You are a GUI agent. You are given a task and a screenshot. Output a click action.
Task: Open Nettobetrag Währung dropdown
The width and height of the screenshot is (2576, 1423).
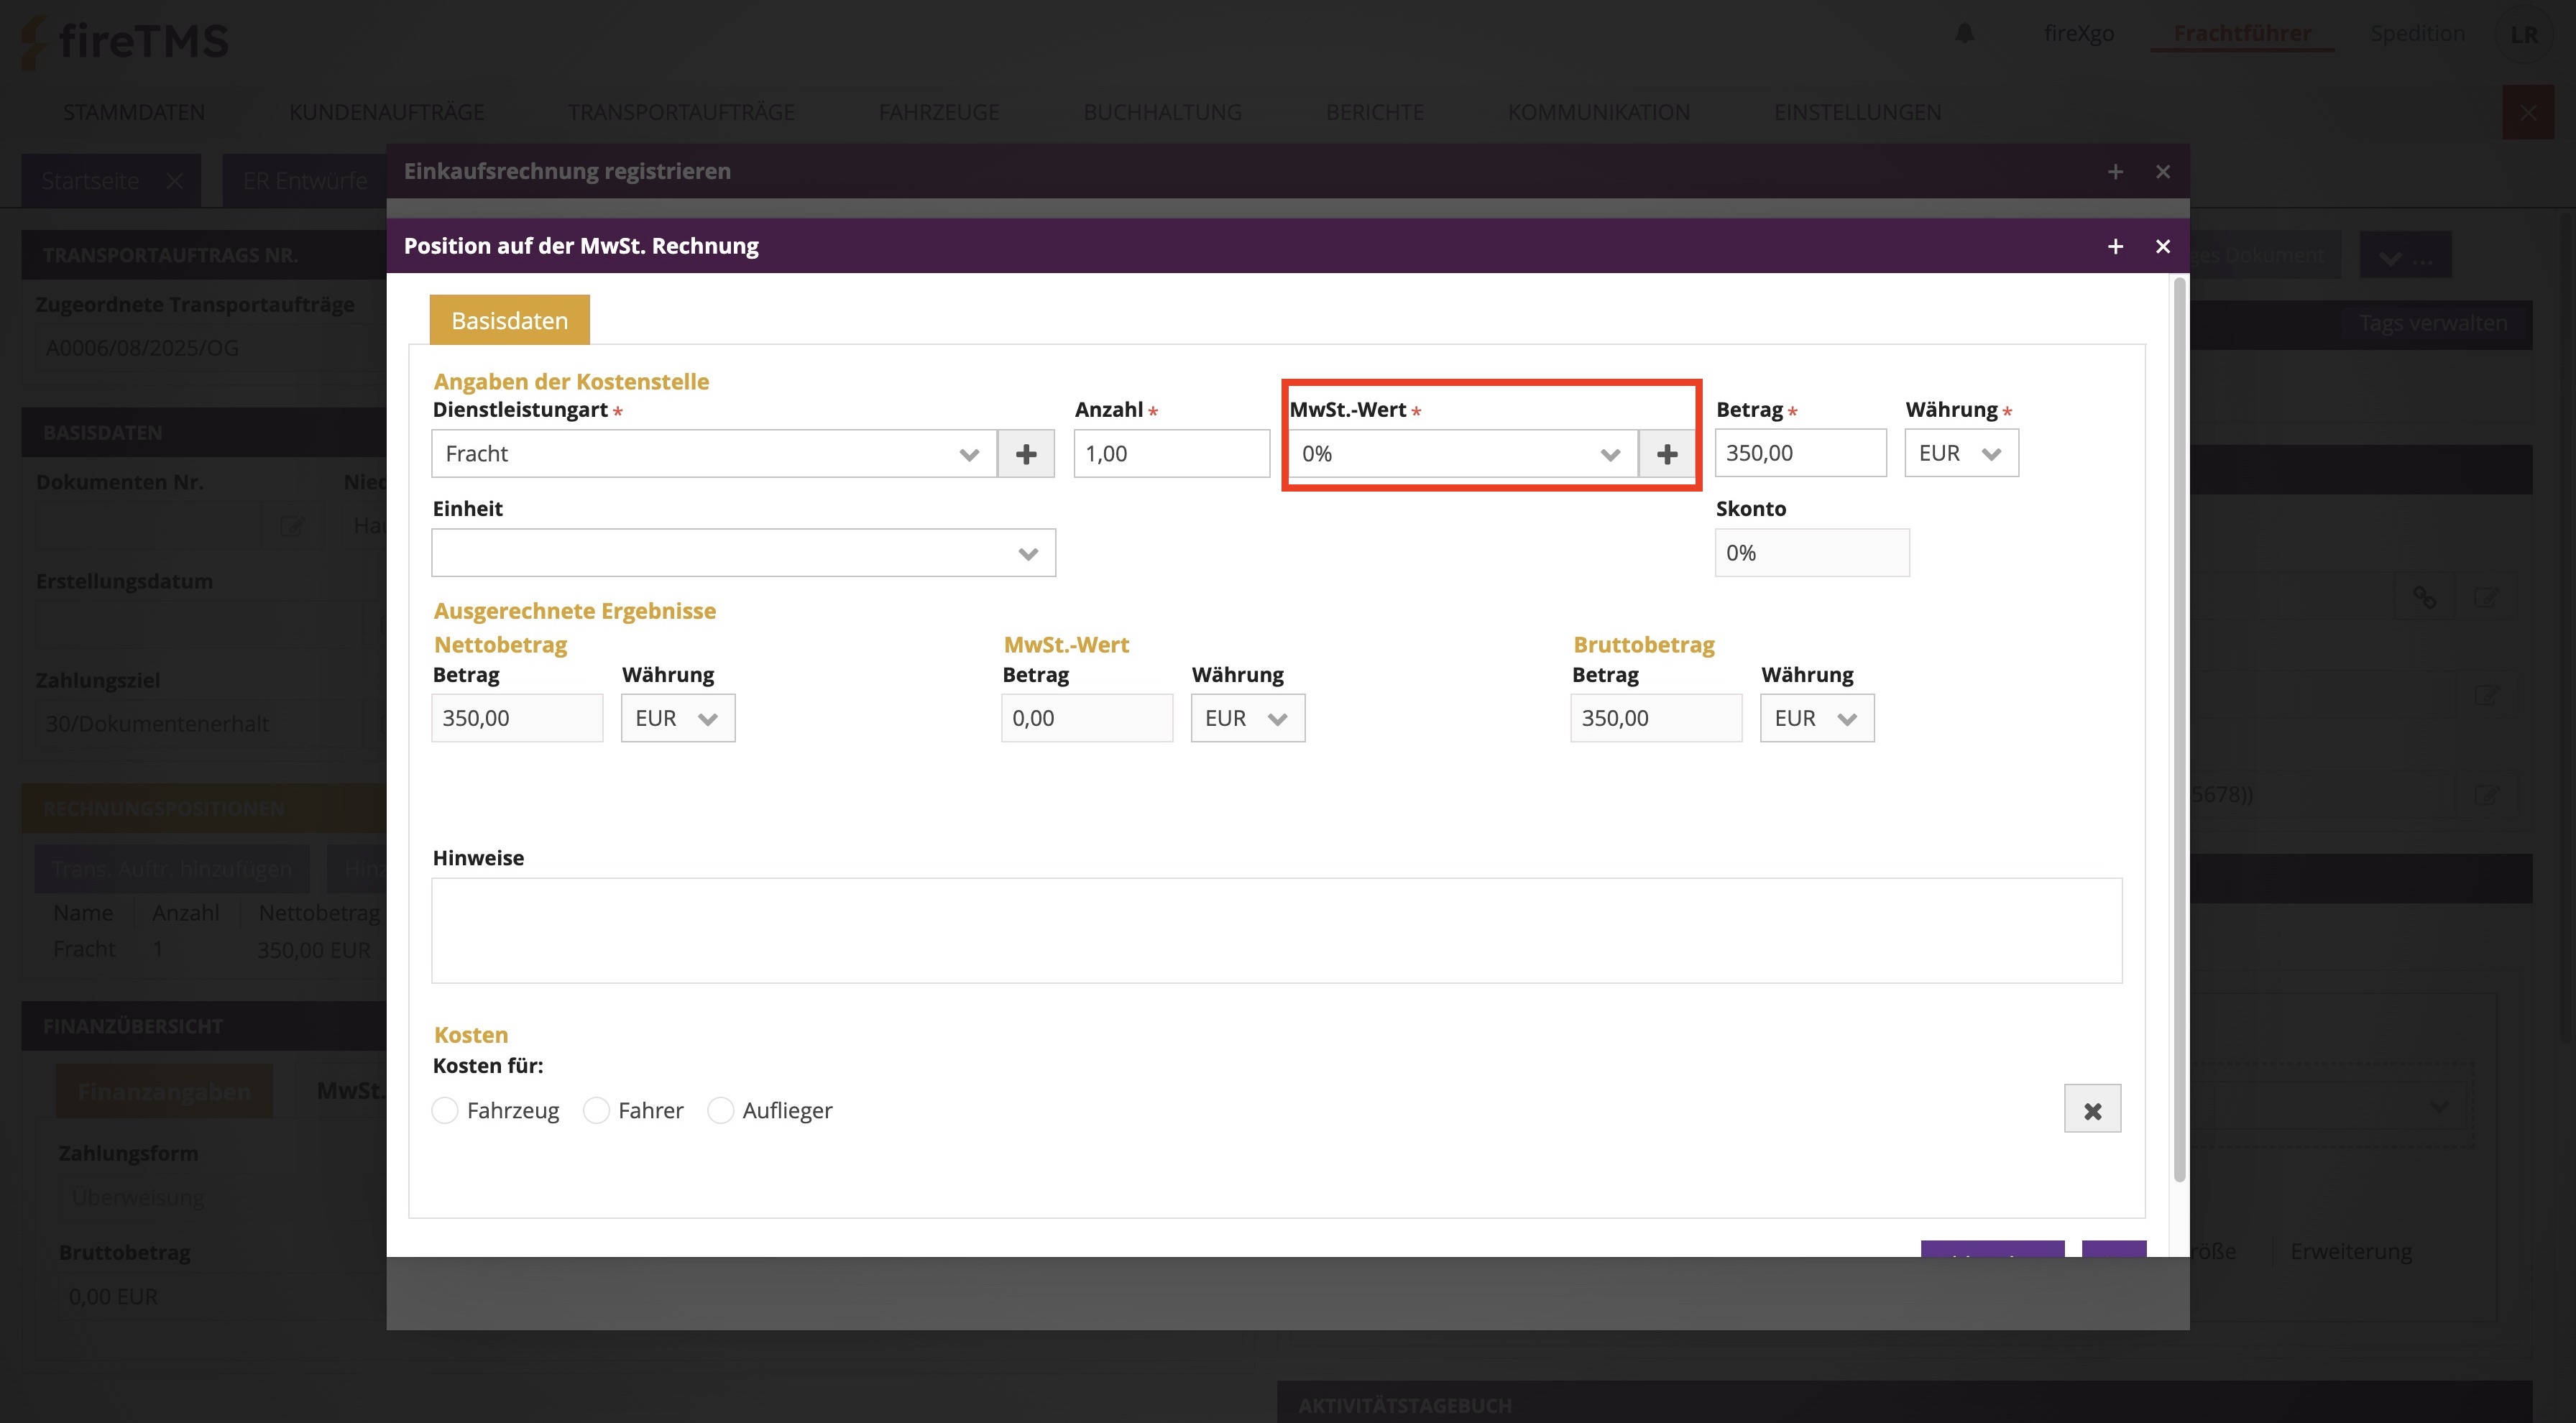click(x=678, y=718)
